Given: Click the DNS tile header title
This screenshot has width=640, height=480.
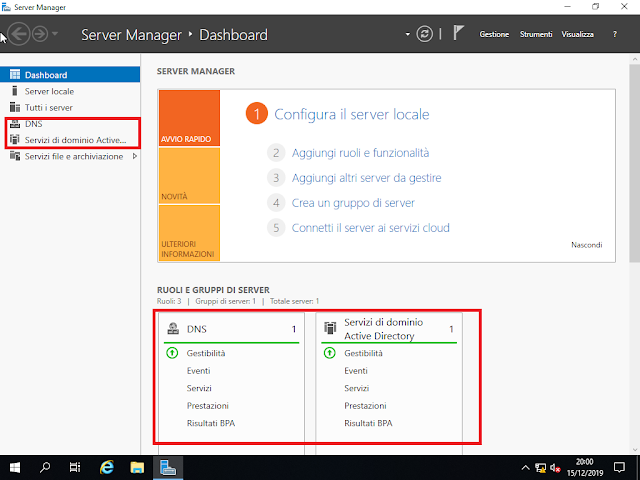Looking at the screenshot, I should [x=197, y=329].
